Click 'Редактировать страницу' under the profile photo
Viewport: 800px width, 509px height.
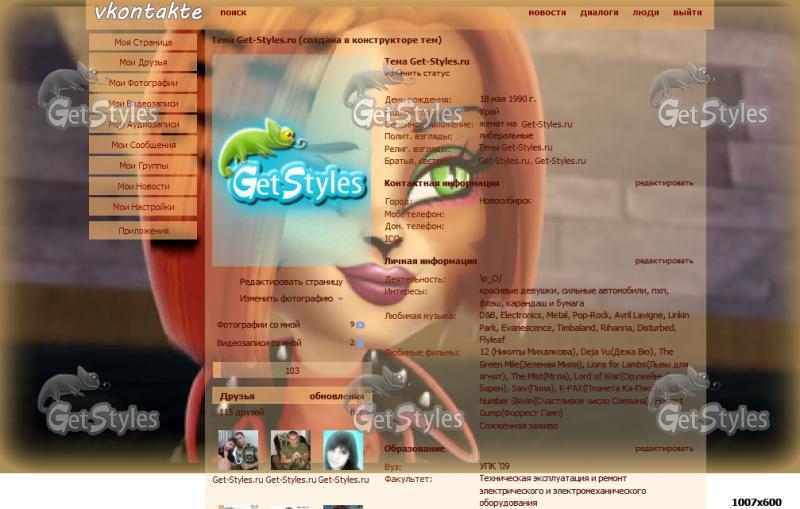(x=291, y=282)
